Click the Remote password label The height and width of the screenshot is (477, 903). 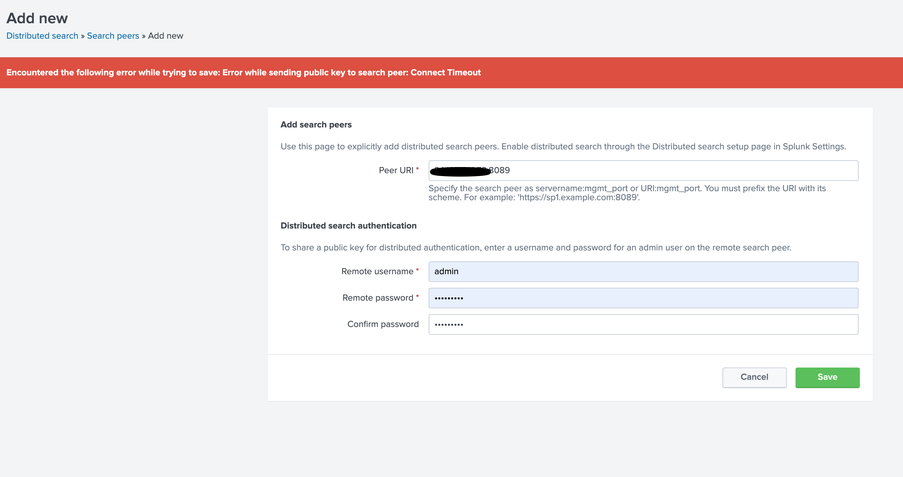379,298
